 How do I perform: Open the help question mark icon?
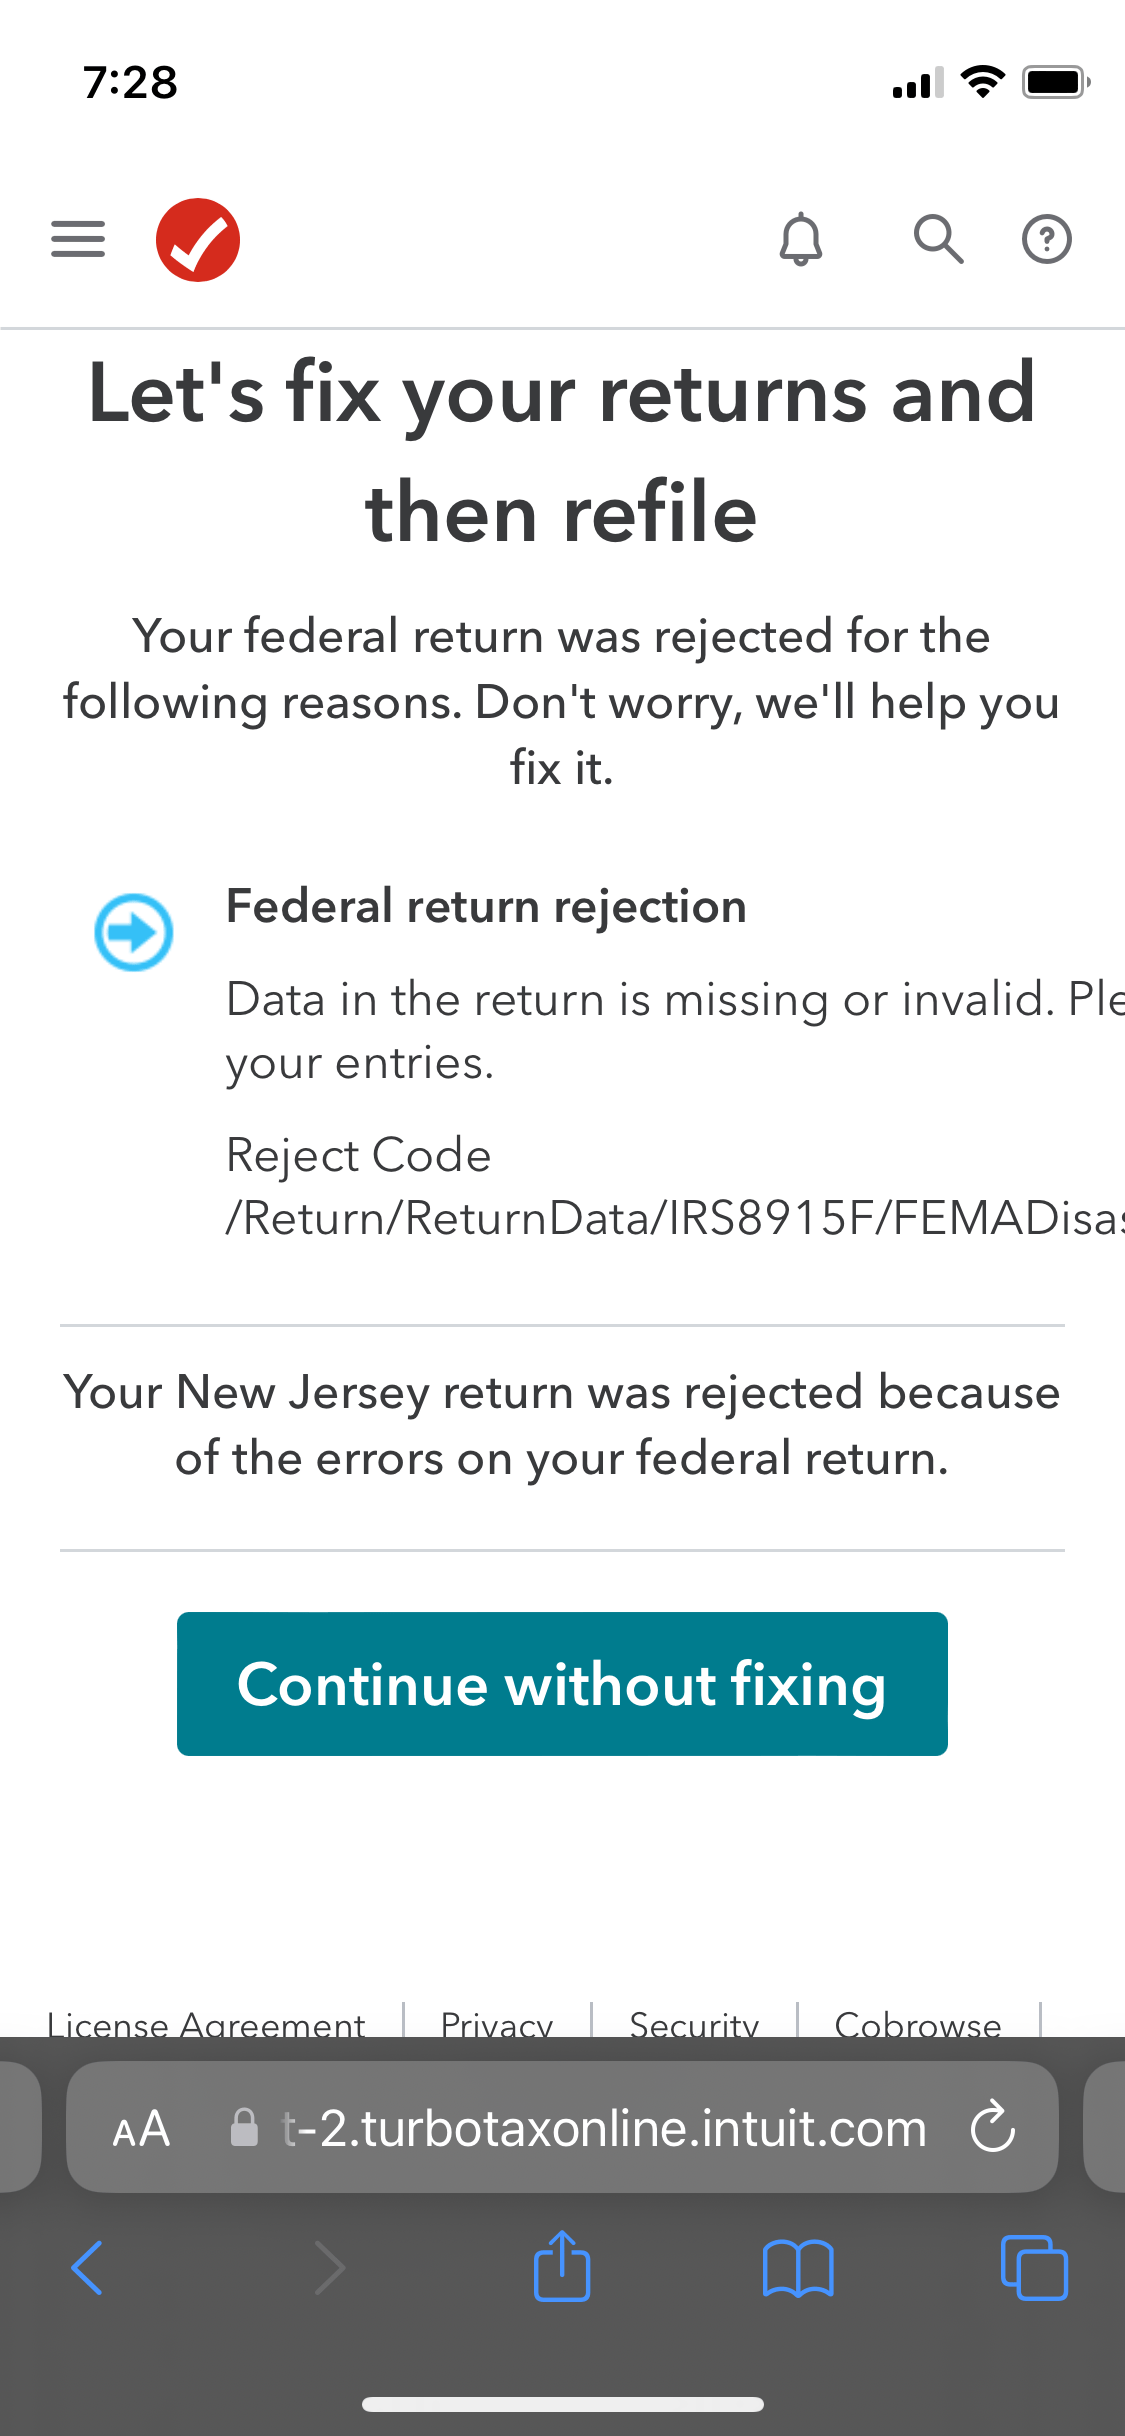[x=1046, y=239]
